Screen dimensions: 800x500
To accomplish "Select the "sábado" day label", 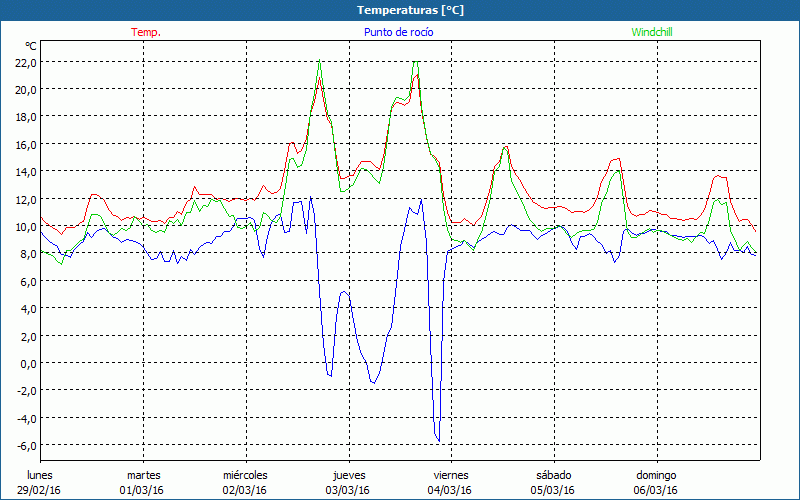I will tap(553, 475).
